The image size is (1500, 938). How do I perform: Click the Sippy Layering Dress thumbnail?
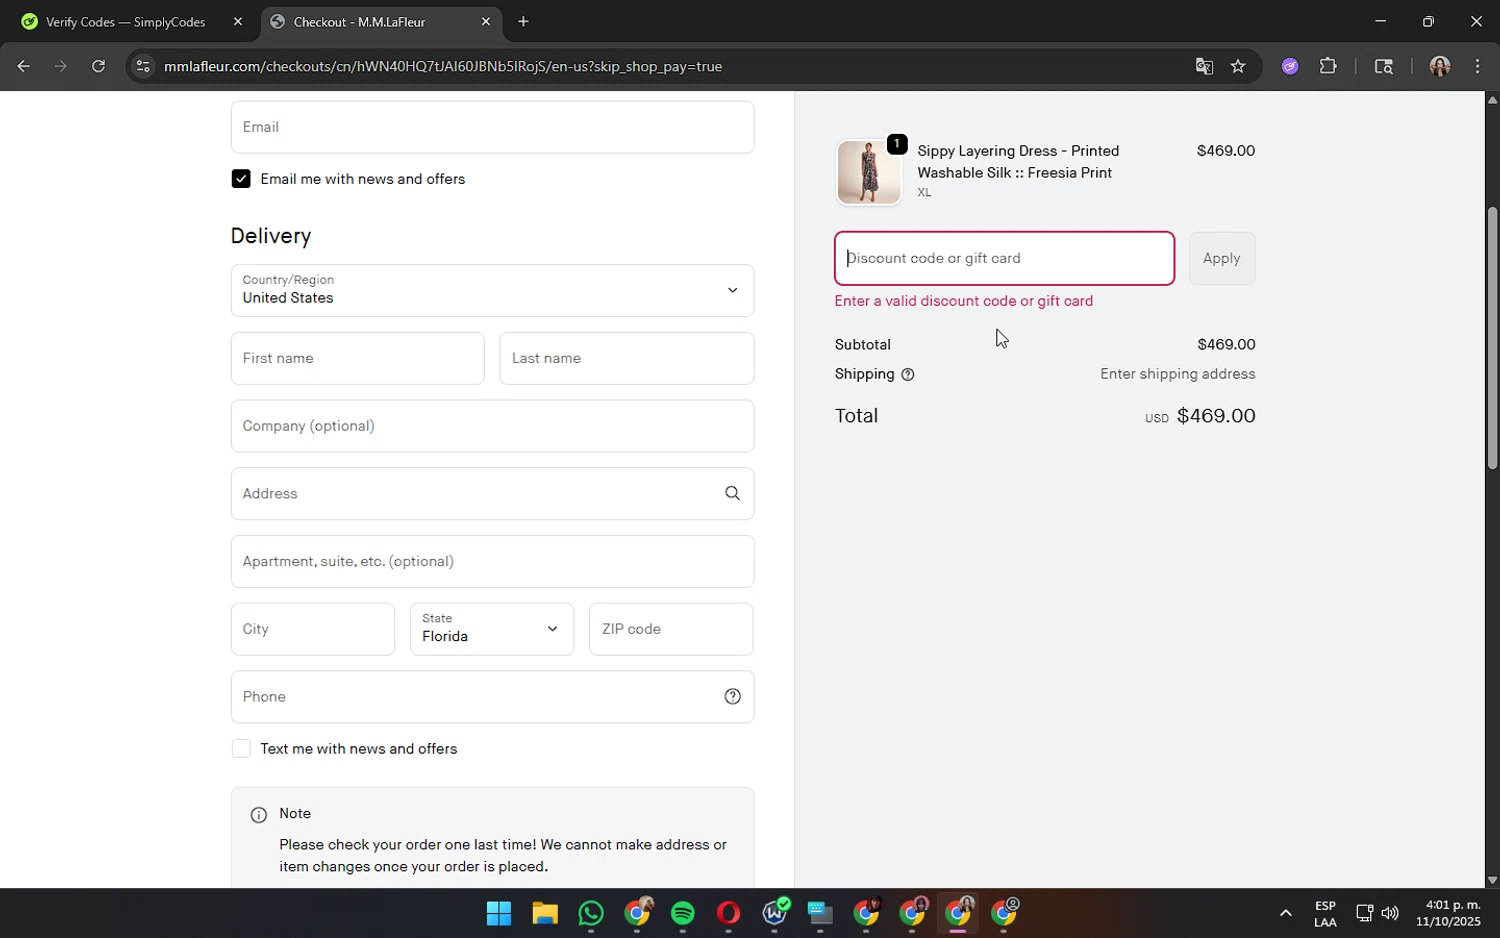[x=869, y=172]
